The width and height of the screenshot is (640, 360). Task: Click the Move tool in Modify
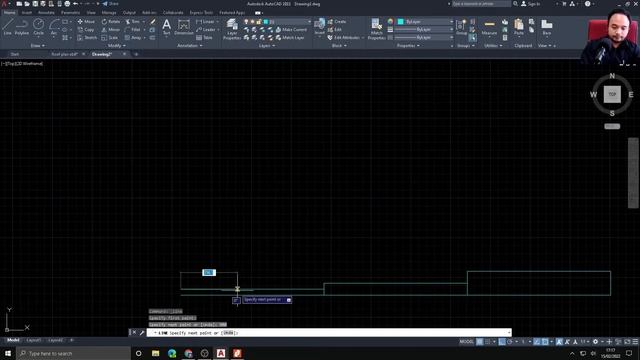[x=86, y=22]
